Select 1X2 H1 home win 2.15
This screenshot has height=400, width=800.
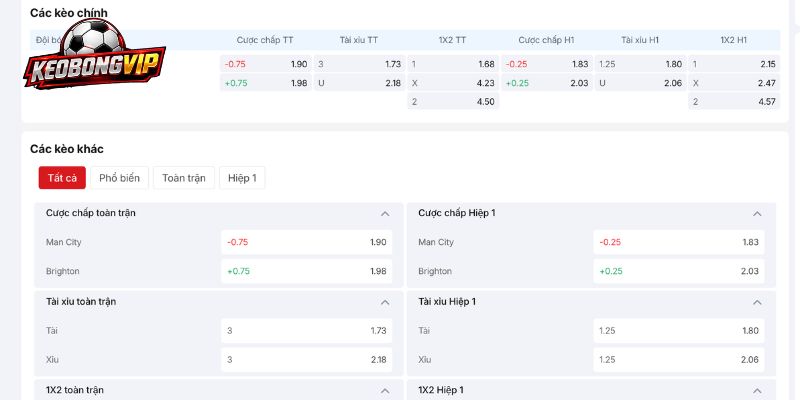pyautogui.click(x=734, y=64)
